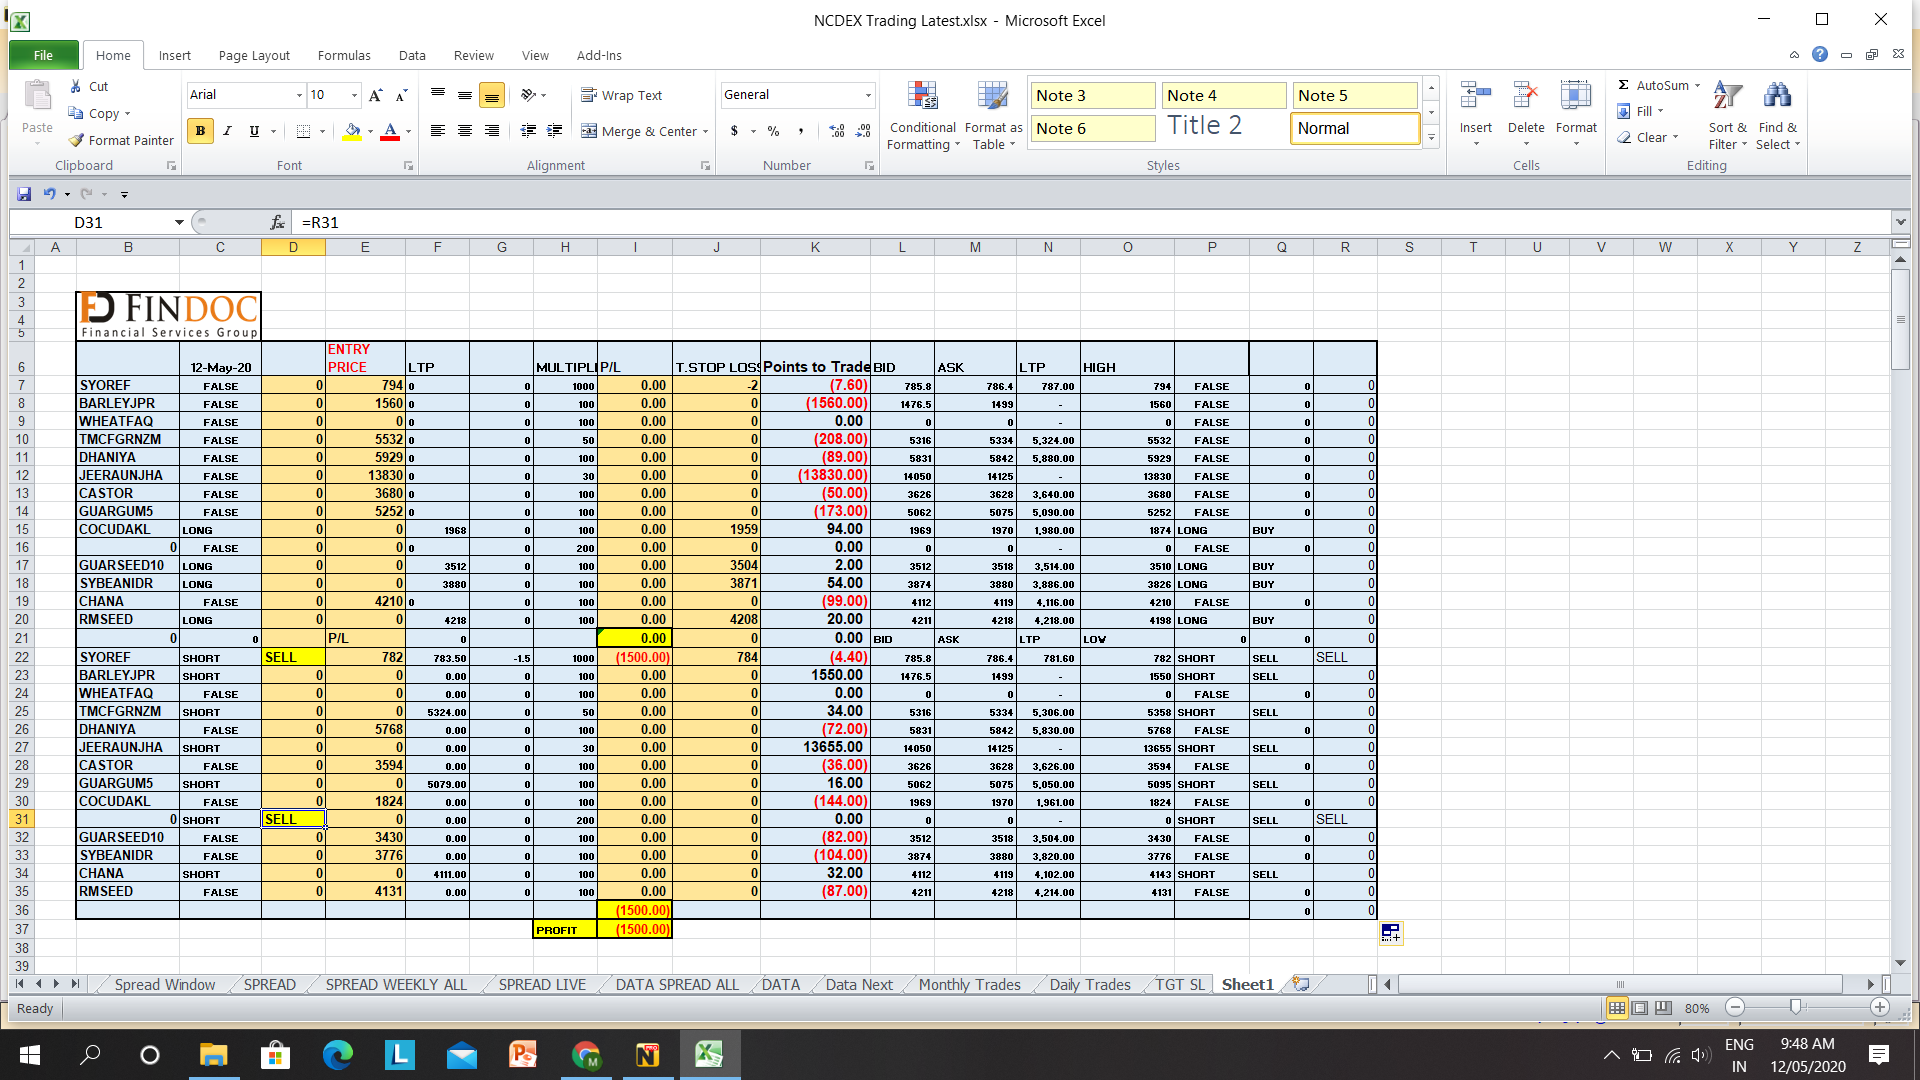Screen dimensions: 1920x1080
Task: Click the yellow fill color swatch button
Action: coord(352,131)
